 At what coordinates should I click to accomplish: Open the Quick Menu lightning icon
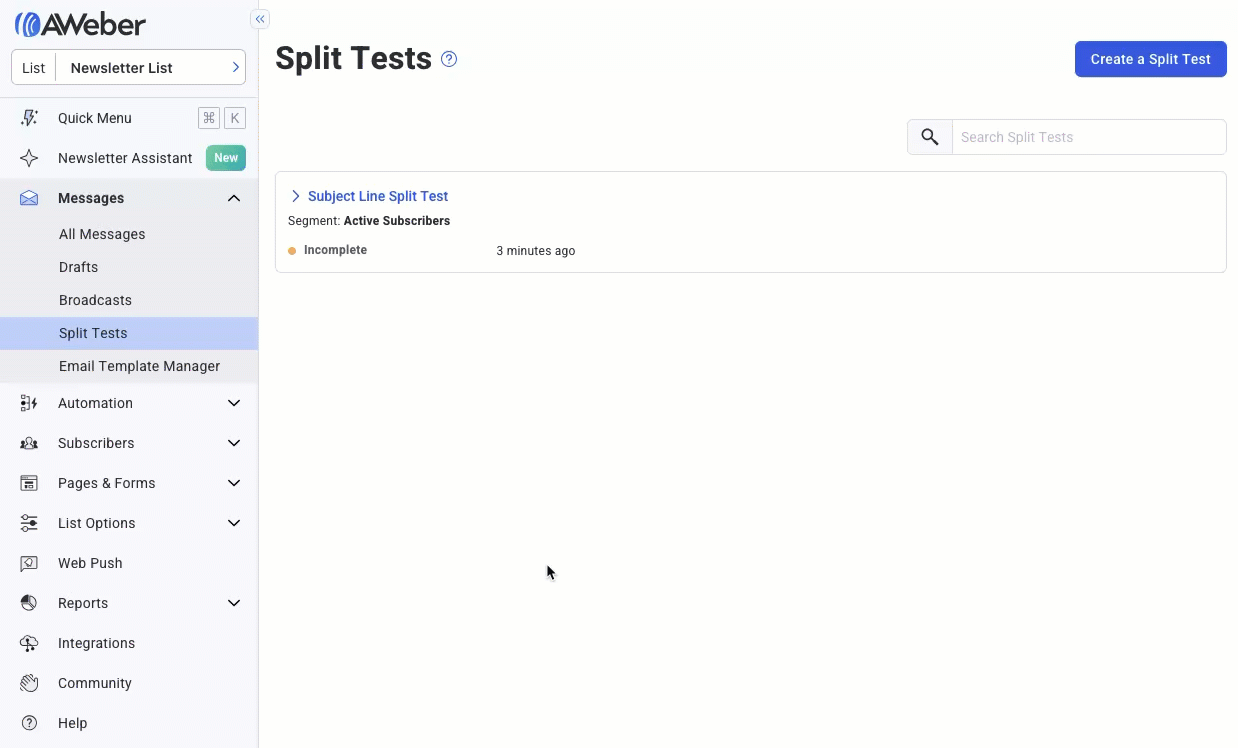(28, 118)
